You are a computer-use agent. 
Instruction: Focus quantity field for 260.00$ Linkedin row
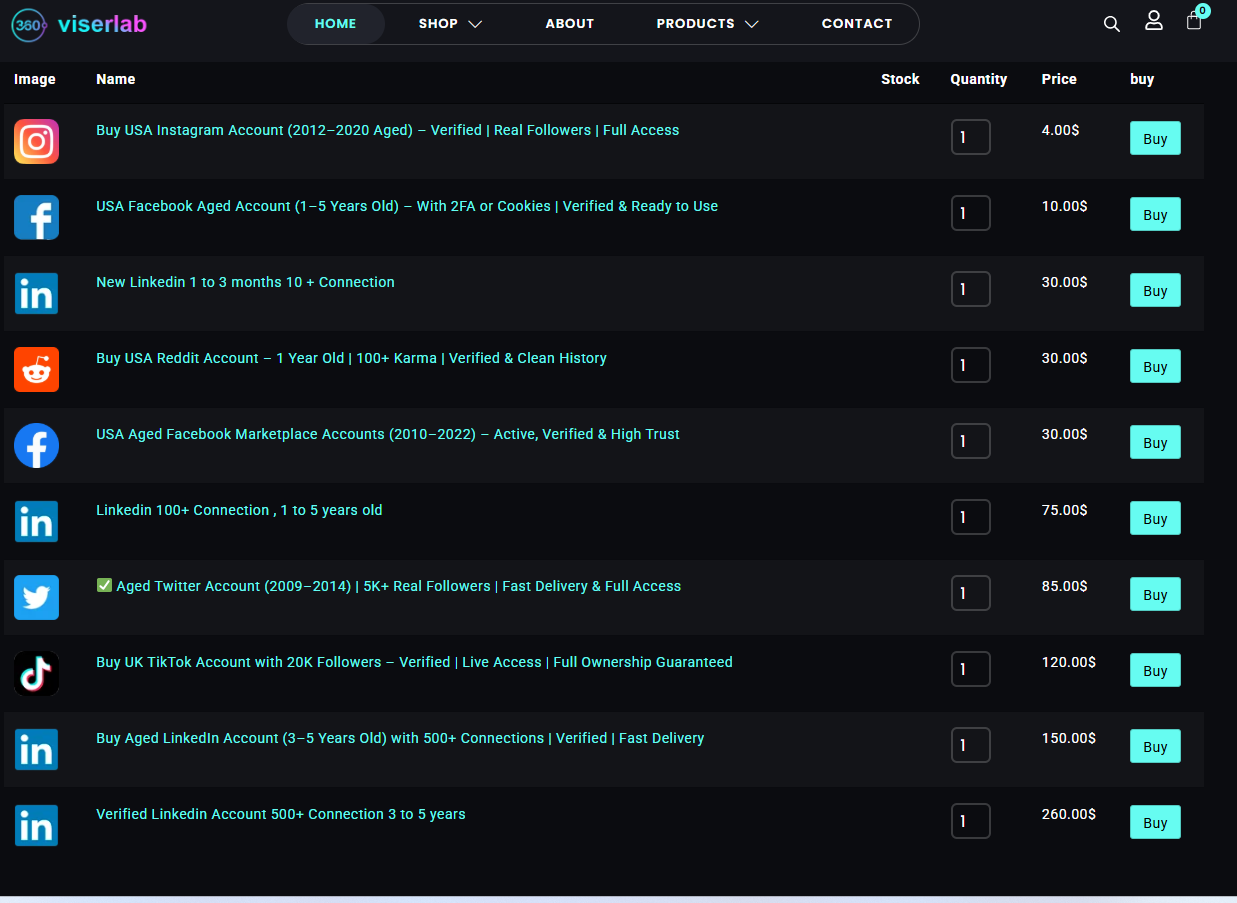[x=971, y=821]
